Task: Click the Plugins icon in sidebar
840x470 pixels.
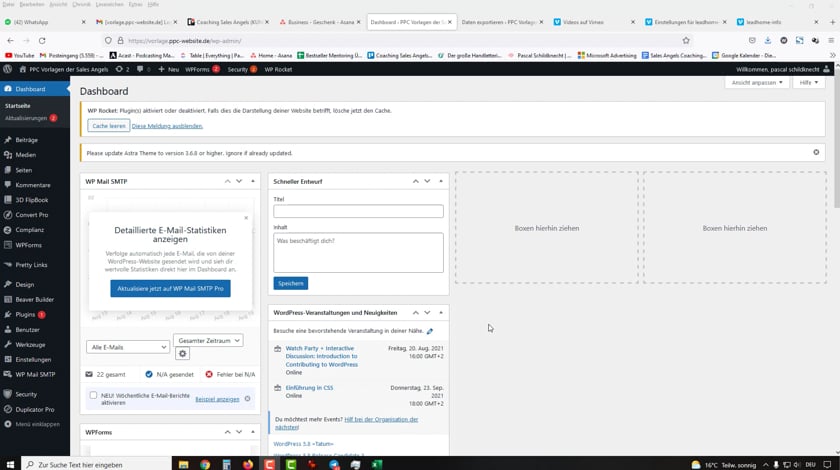Action: tap(8, 315)
